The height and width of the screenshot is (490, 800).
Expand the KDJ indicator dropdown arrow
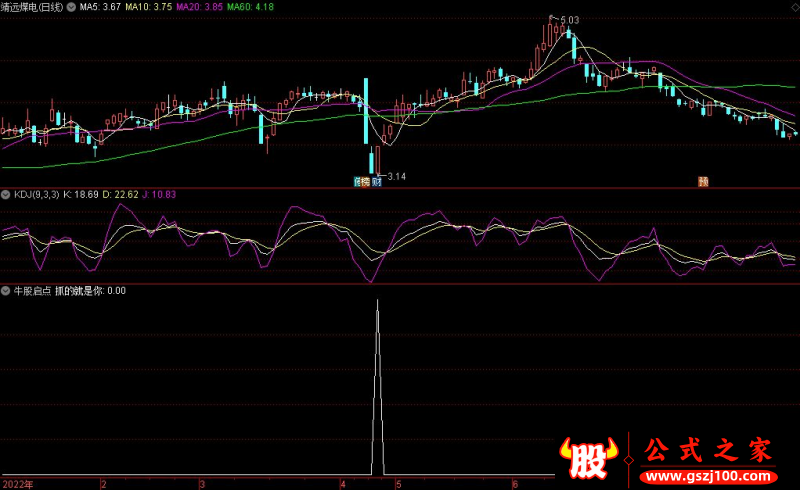(6, 194)
